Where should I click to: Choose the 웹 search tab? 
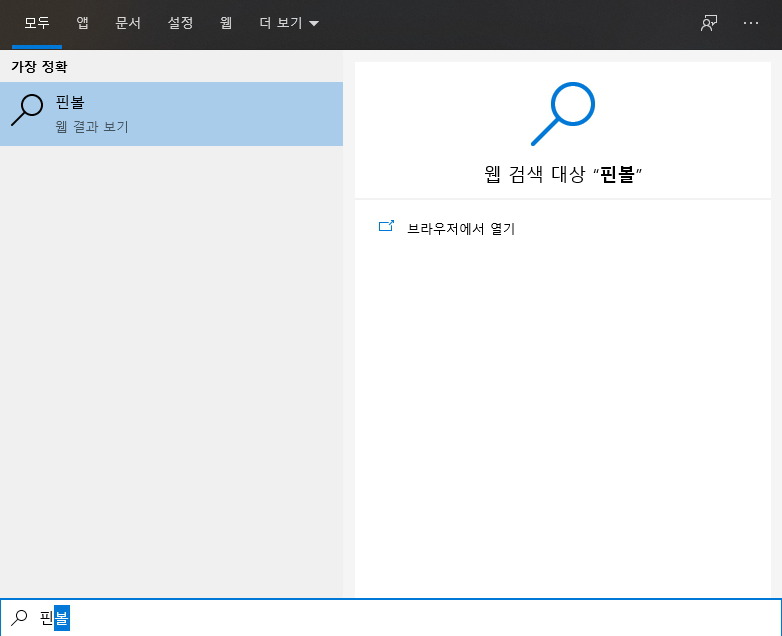(x=226, y=23)
